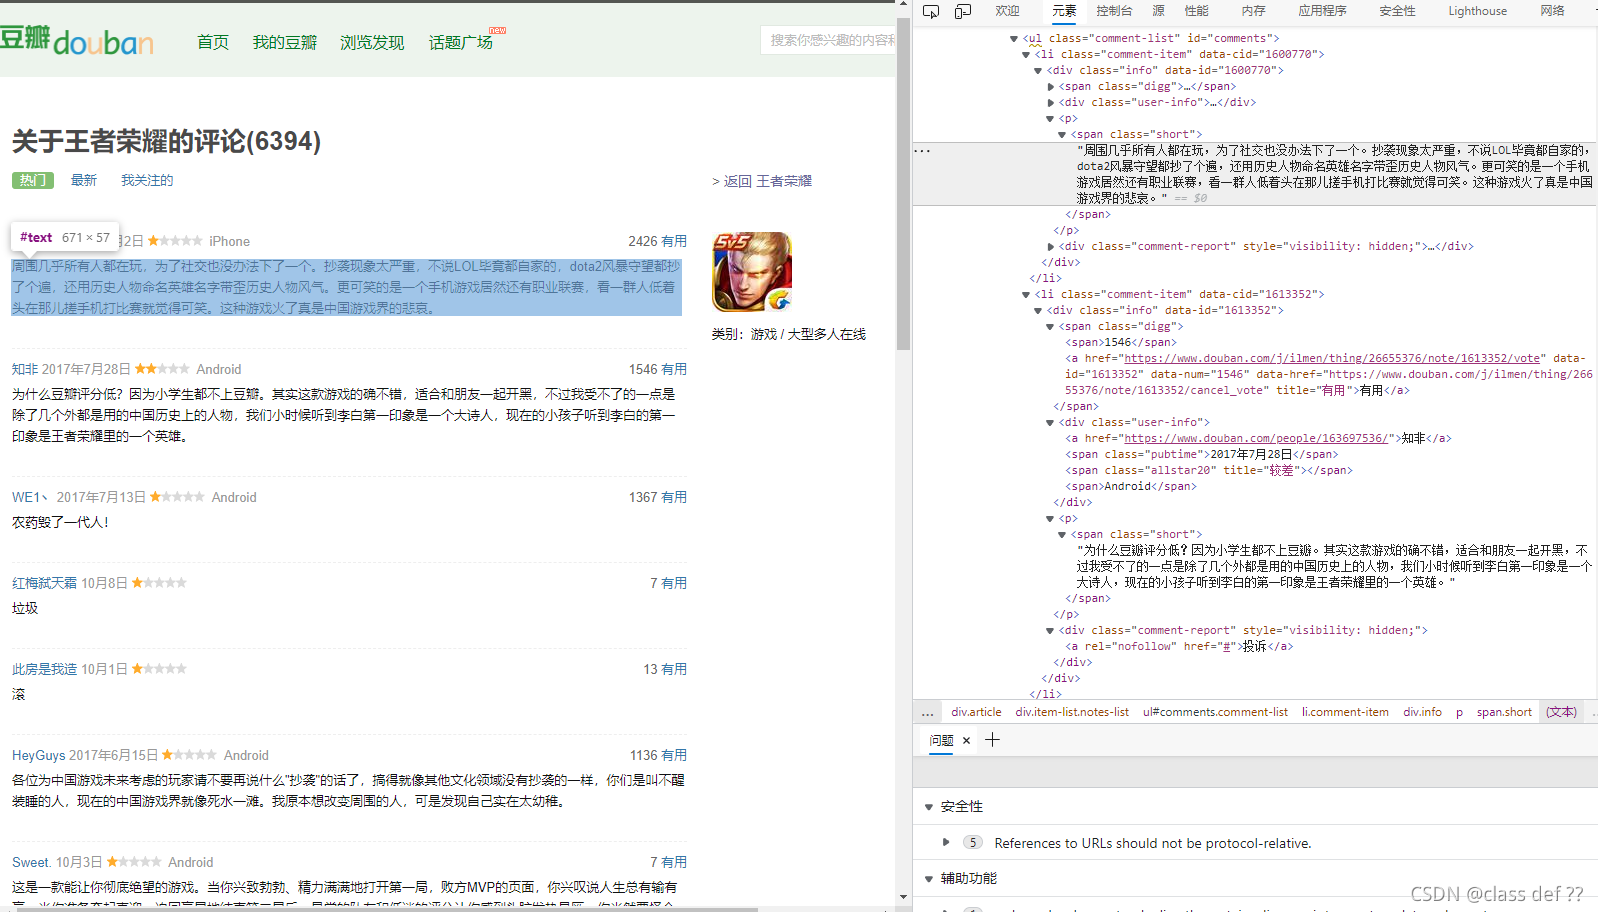Image resolution: width=1598 pixels, height=912 pixels.
Task: Open the DevTools ellipsis menu beside highlighted node
Action: tap(922, 151)
